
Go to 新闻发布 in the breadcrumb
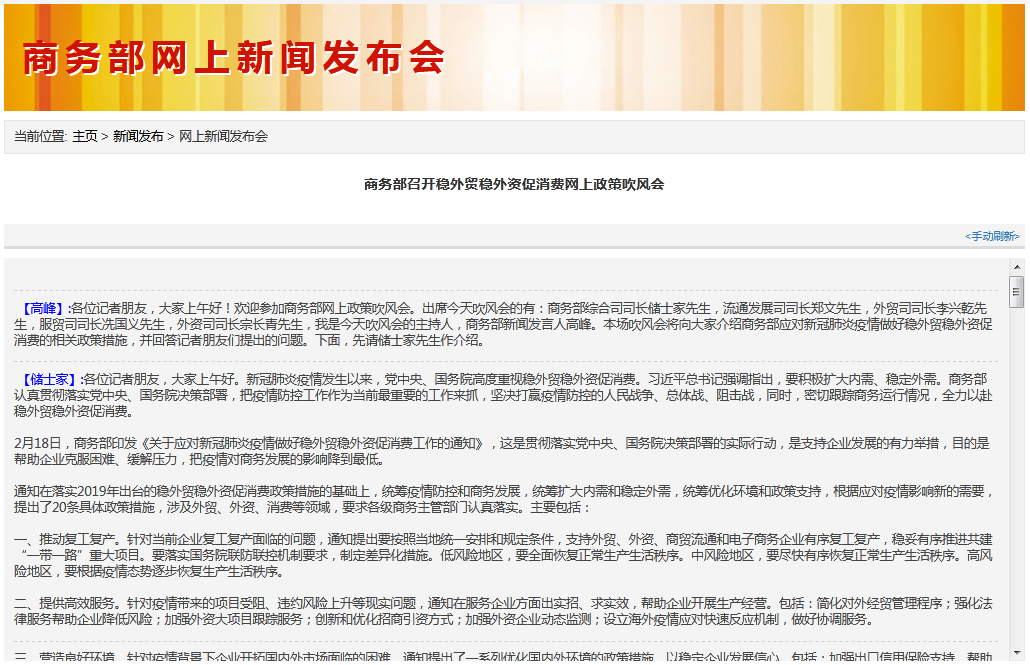point(138,136)
